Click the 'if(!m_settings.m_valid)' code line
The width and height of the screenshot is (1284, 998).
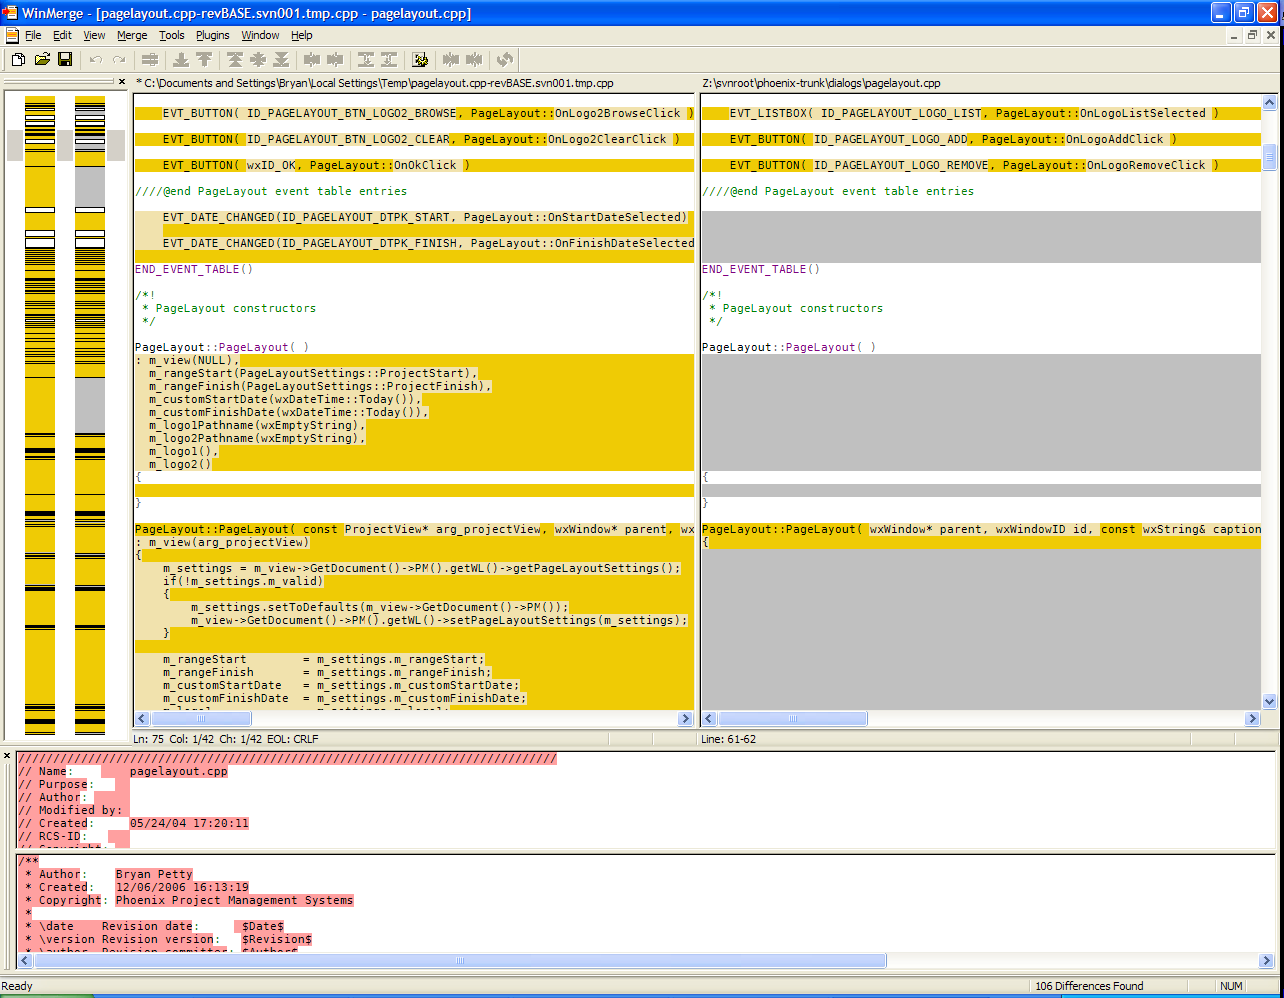pyautogui.click(x=243, y=581)
